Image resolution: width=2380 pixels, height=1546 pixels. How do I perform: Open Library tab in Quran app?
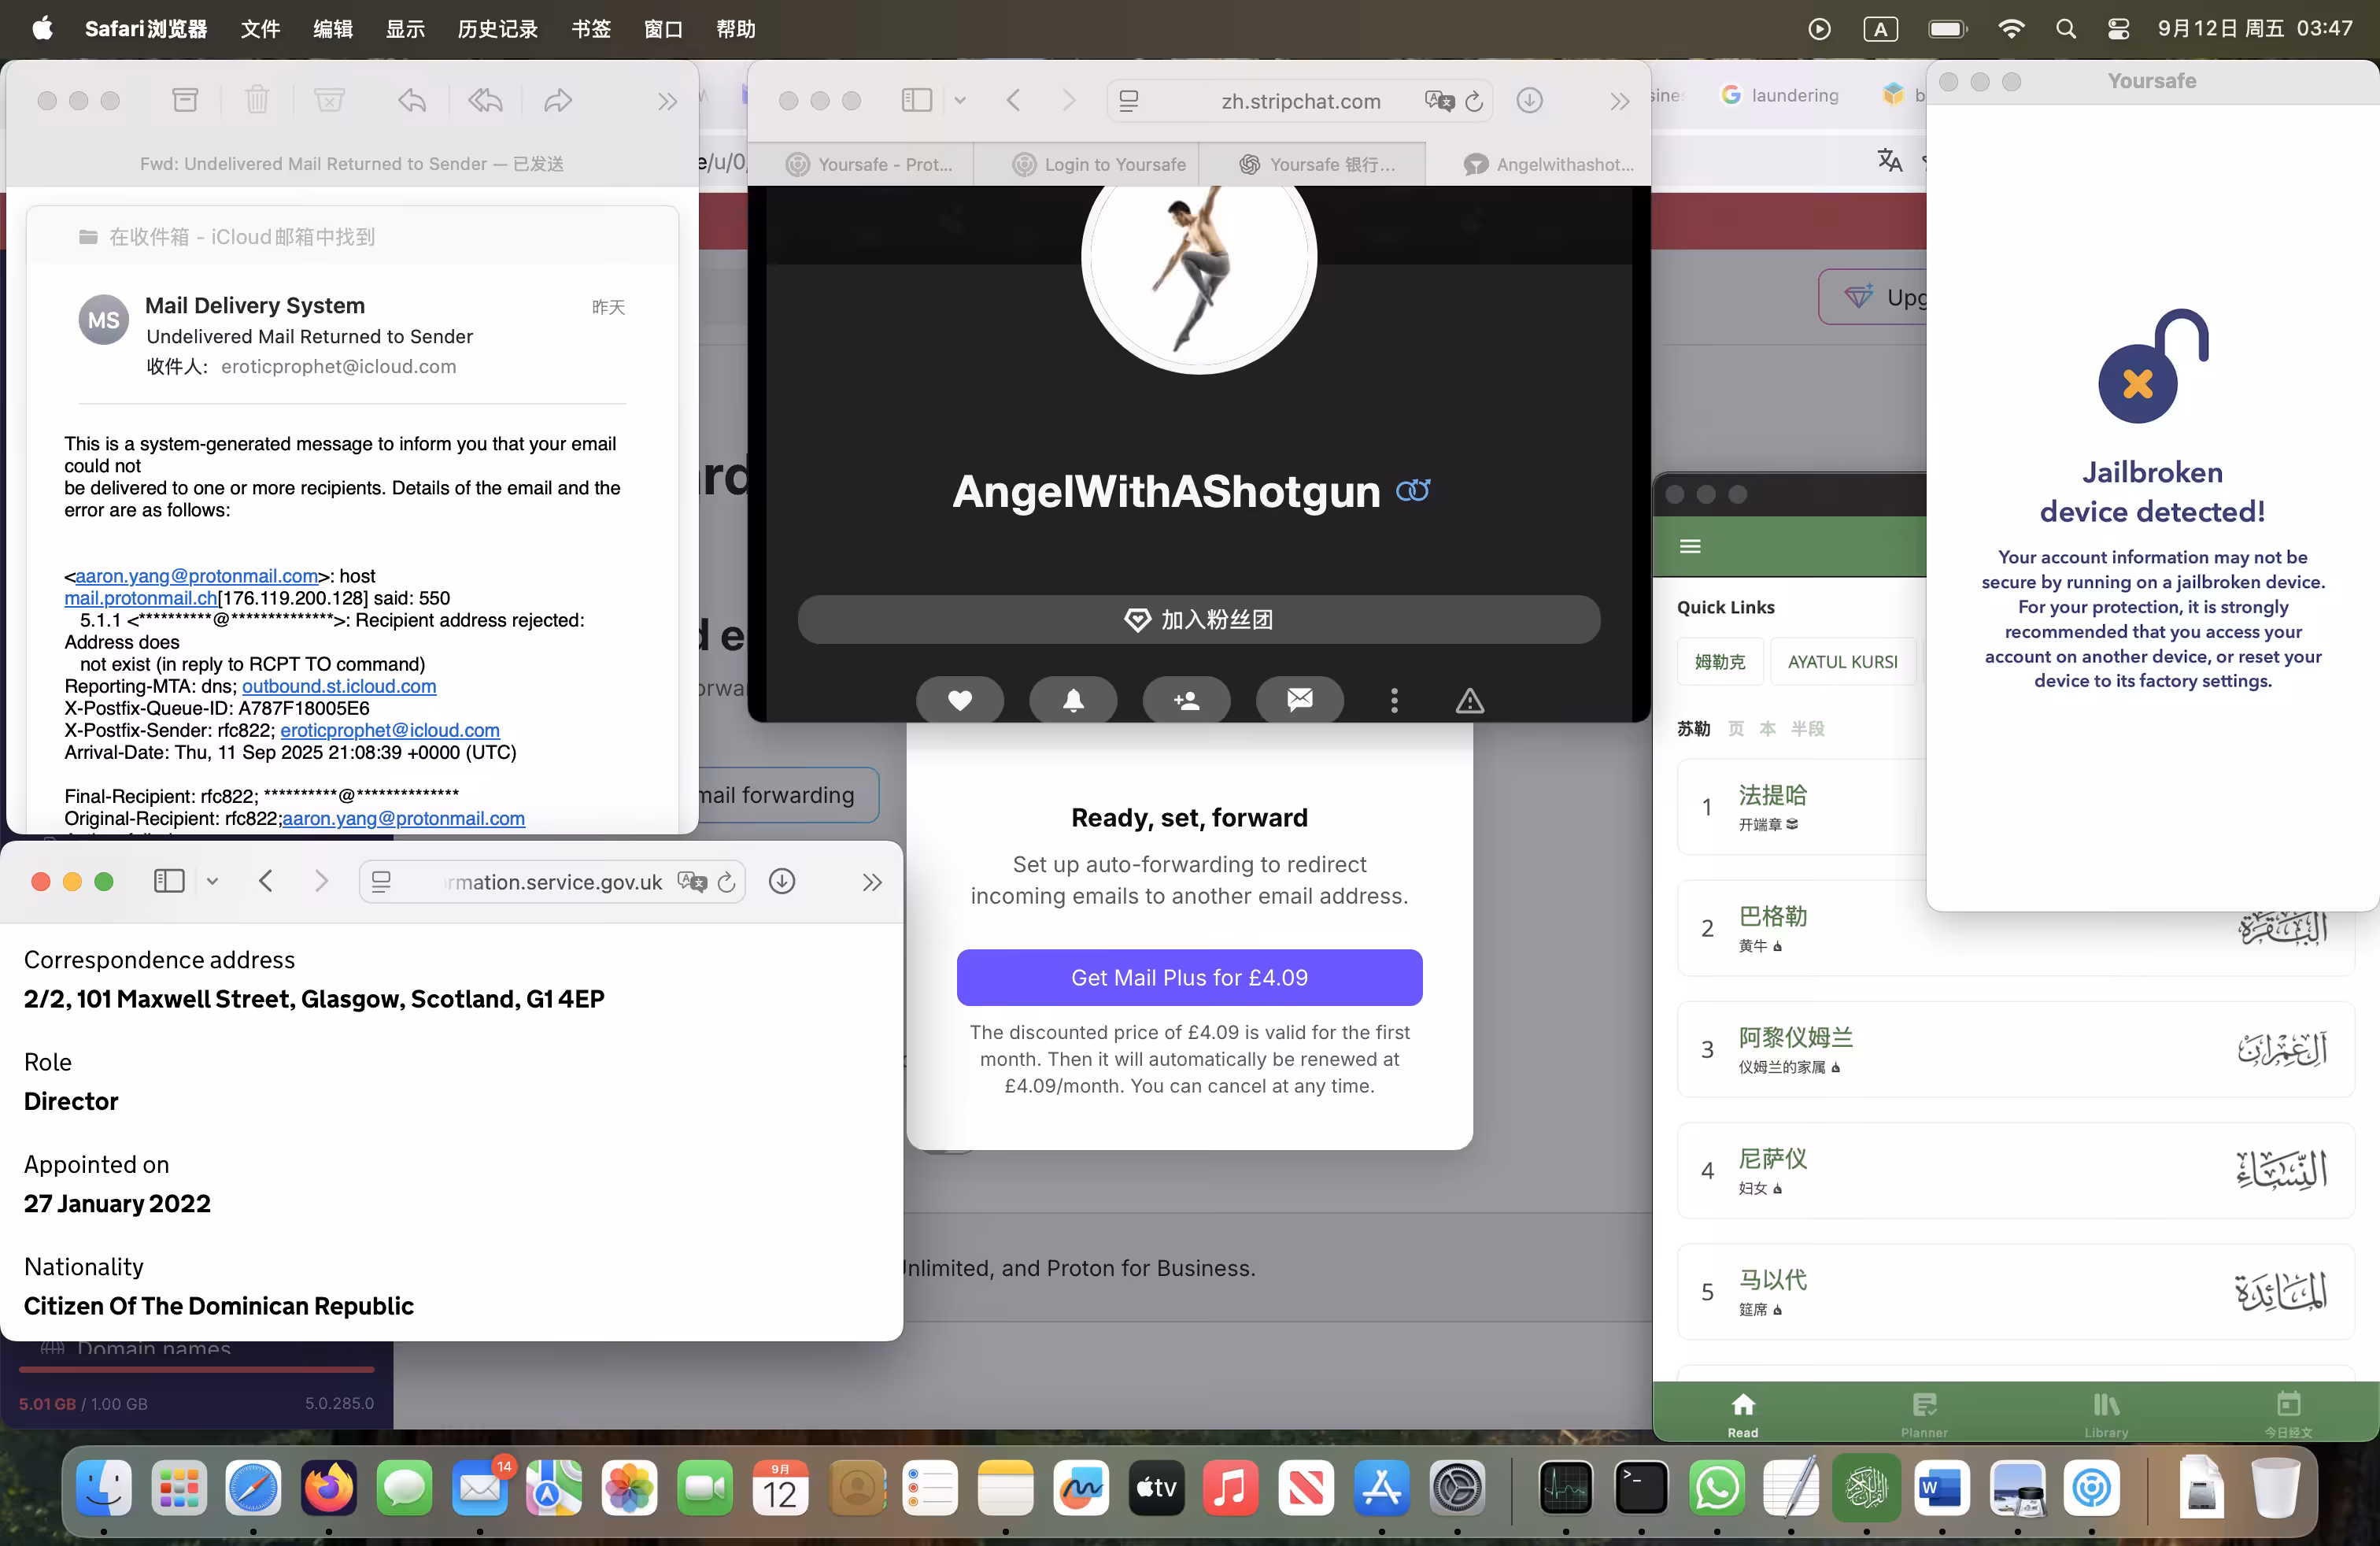click(2106, 1413)
